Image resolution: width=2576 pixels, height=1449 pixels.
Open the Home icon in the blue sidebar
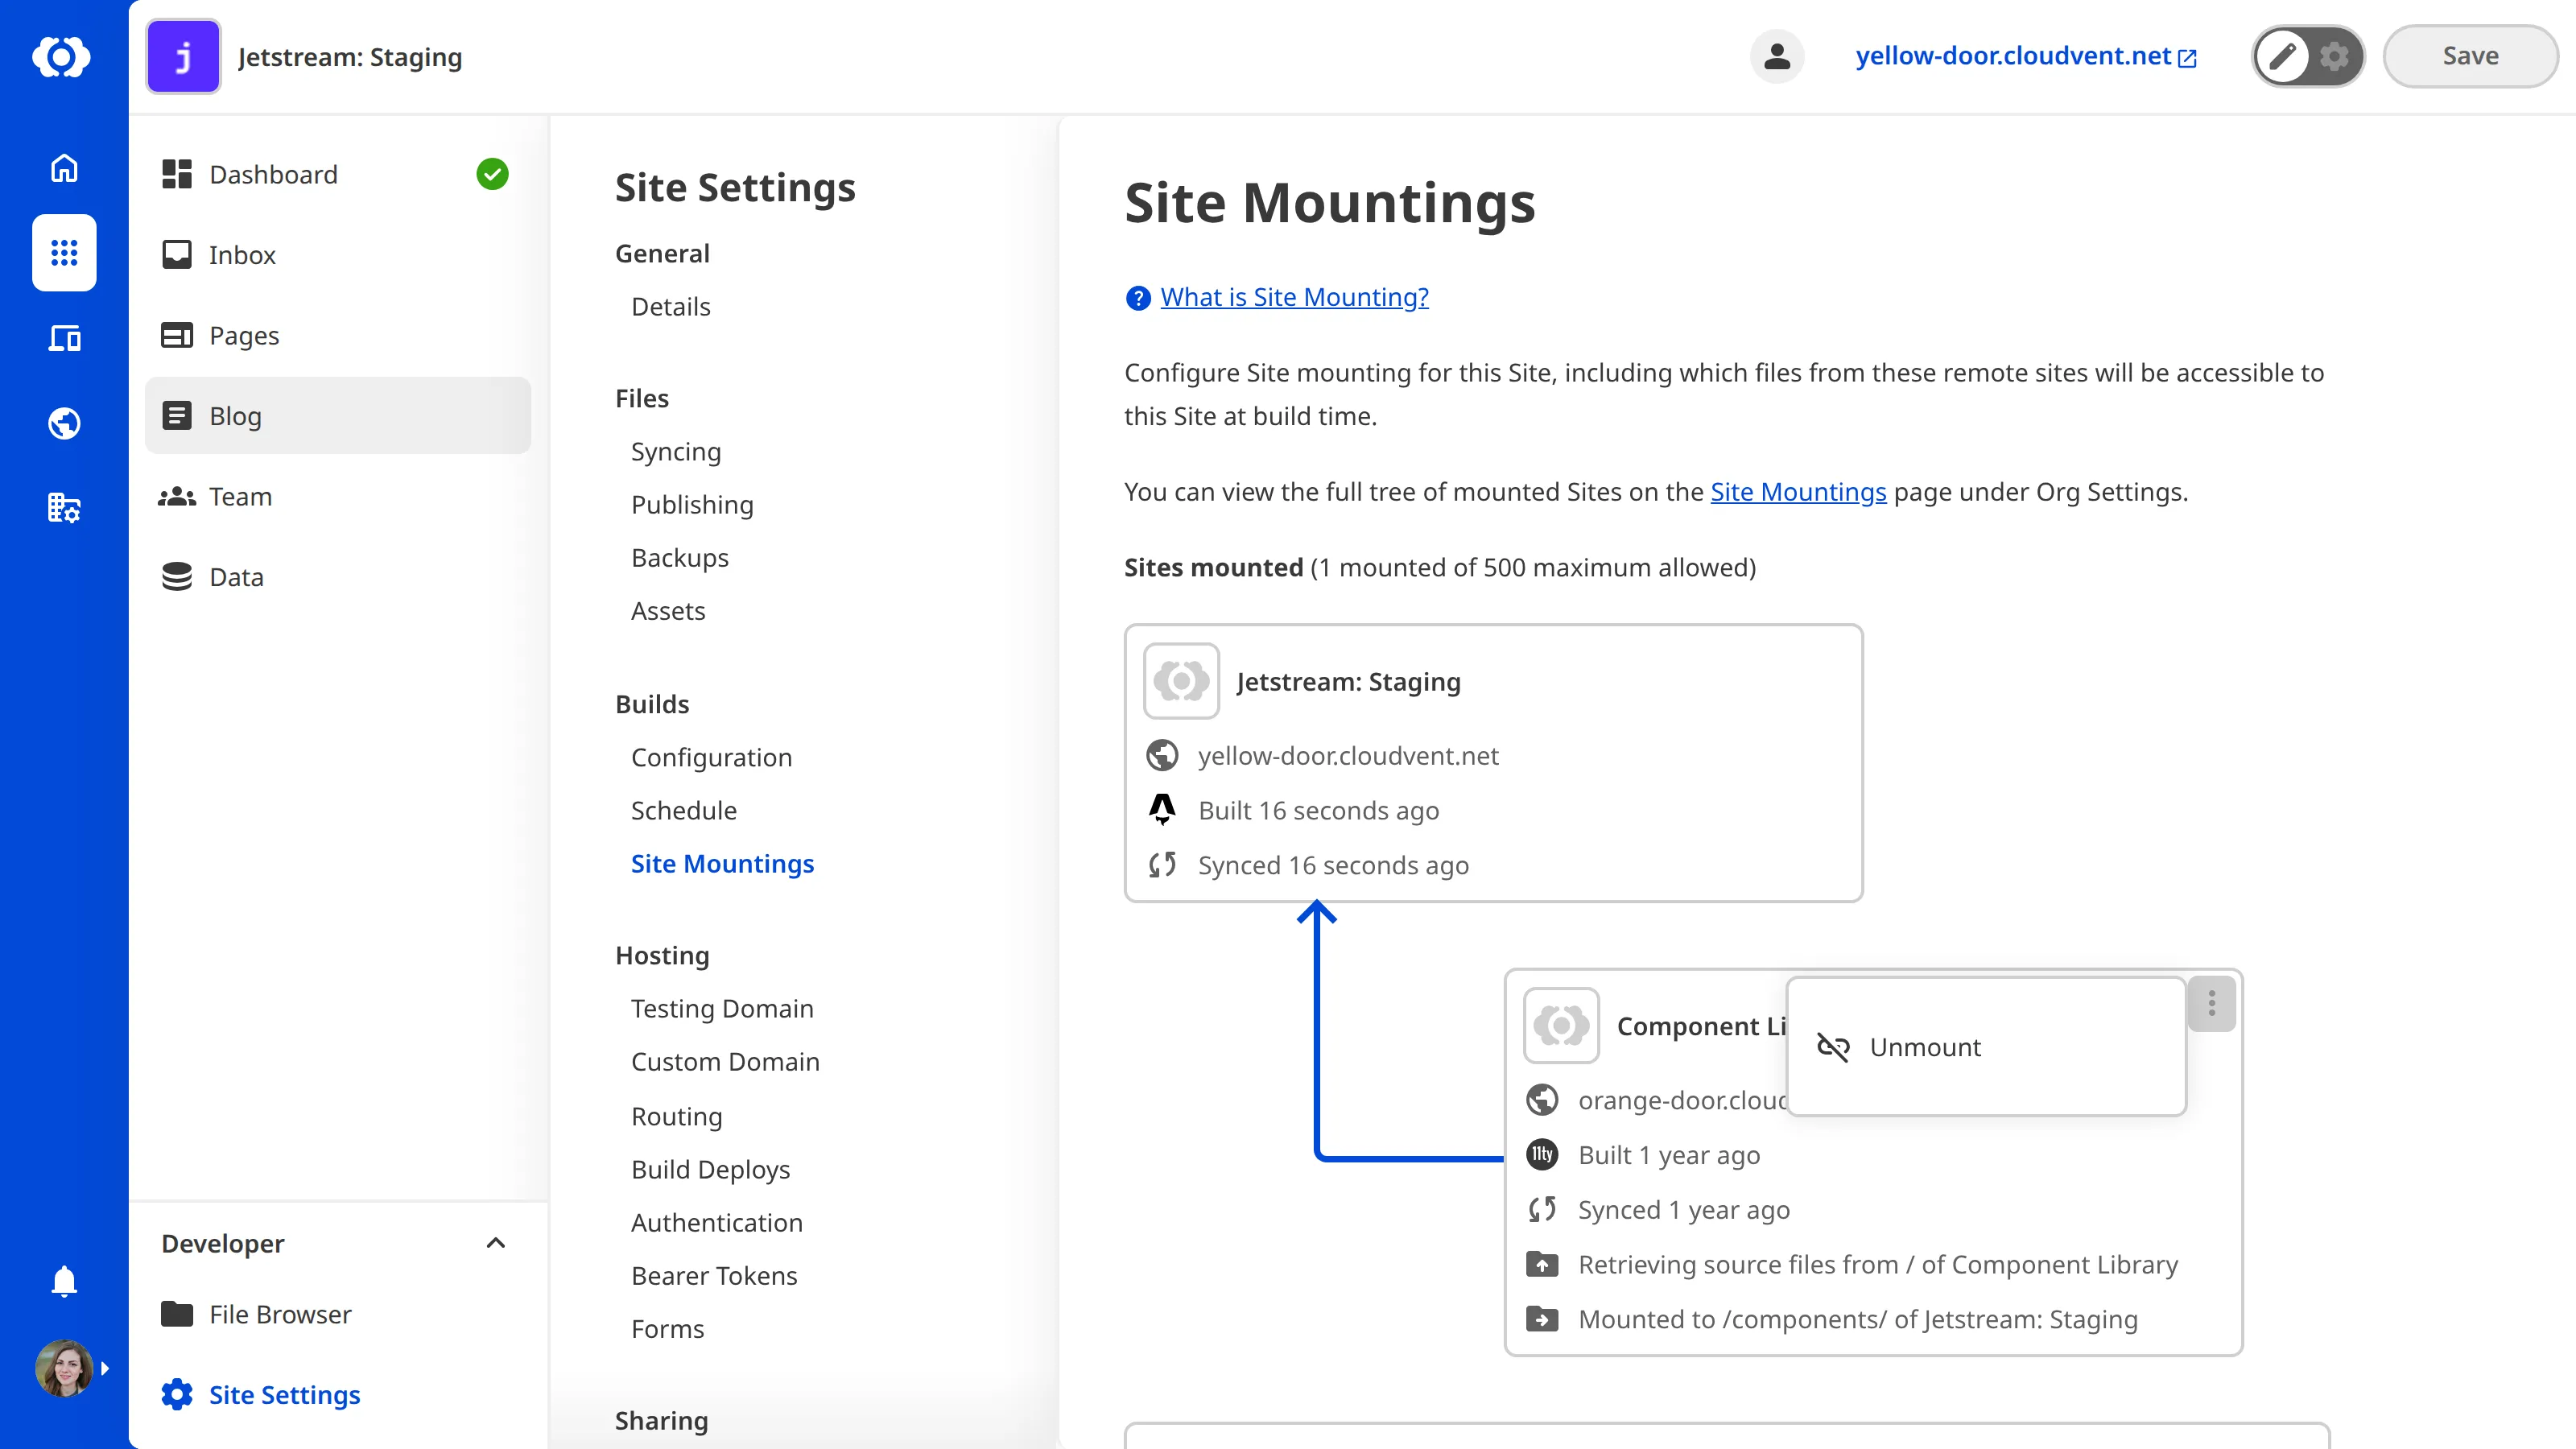63,168
